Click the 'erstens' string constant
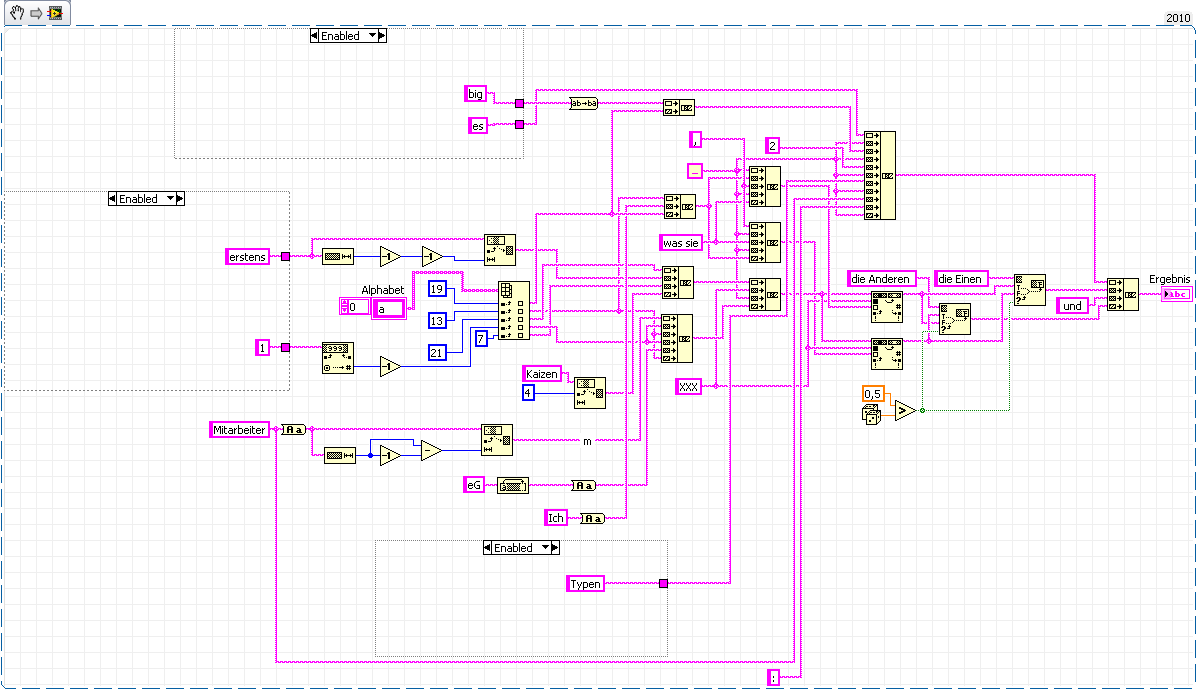1197x690 pixels. click(x=247, y=257)
